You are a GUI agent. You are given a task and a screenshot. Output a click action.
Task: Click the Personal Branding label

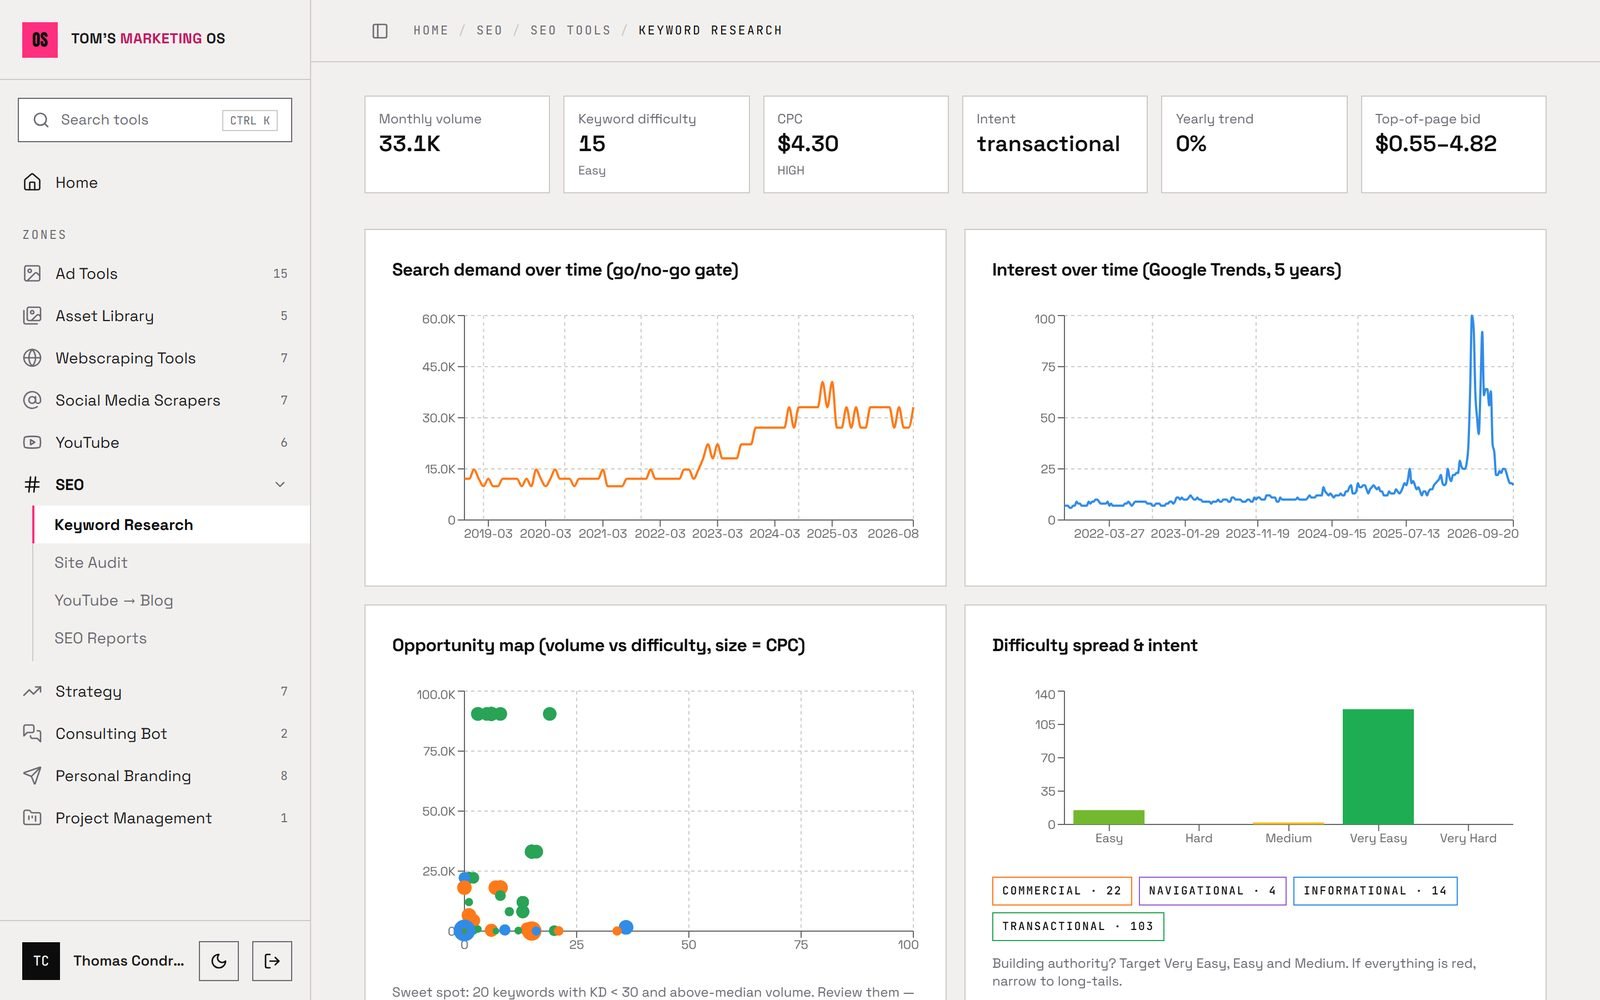click(123, 775)
